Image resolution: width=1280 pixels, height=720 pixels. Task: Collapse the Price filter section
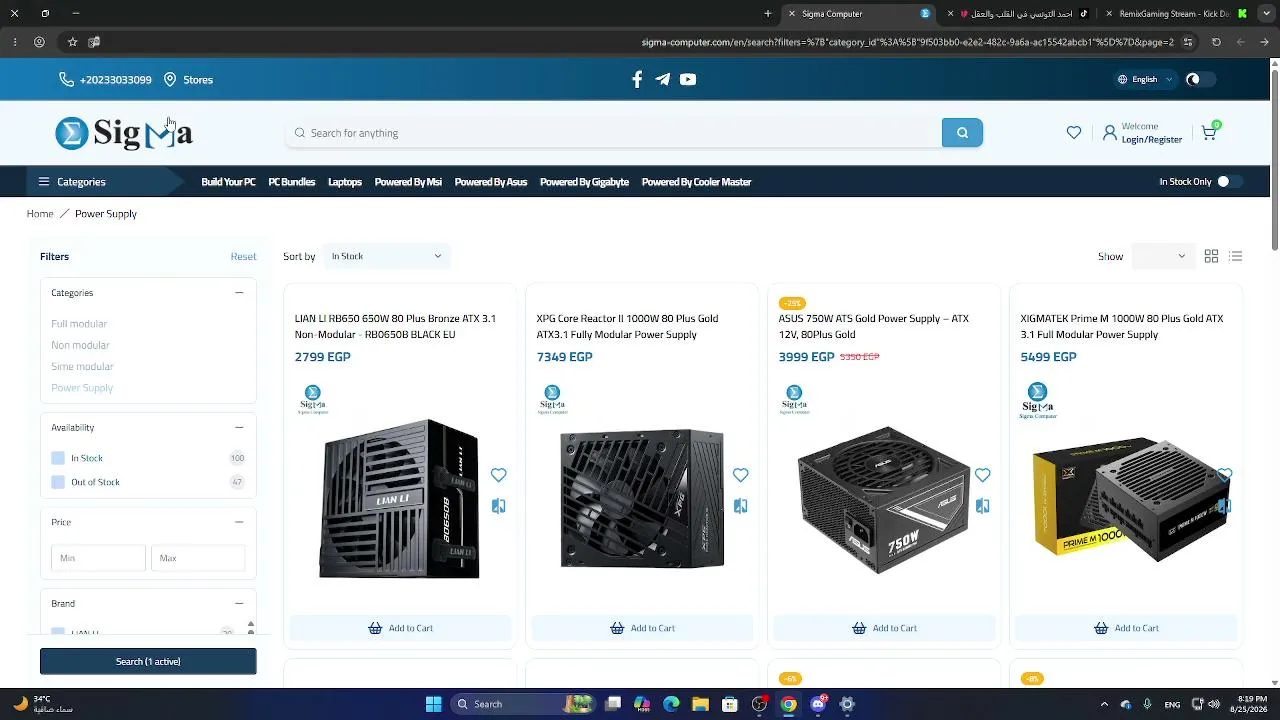(x=239, y=522)
